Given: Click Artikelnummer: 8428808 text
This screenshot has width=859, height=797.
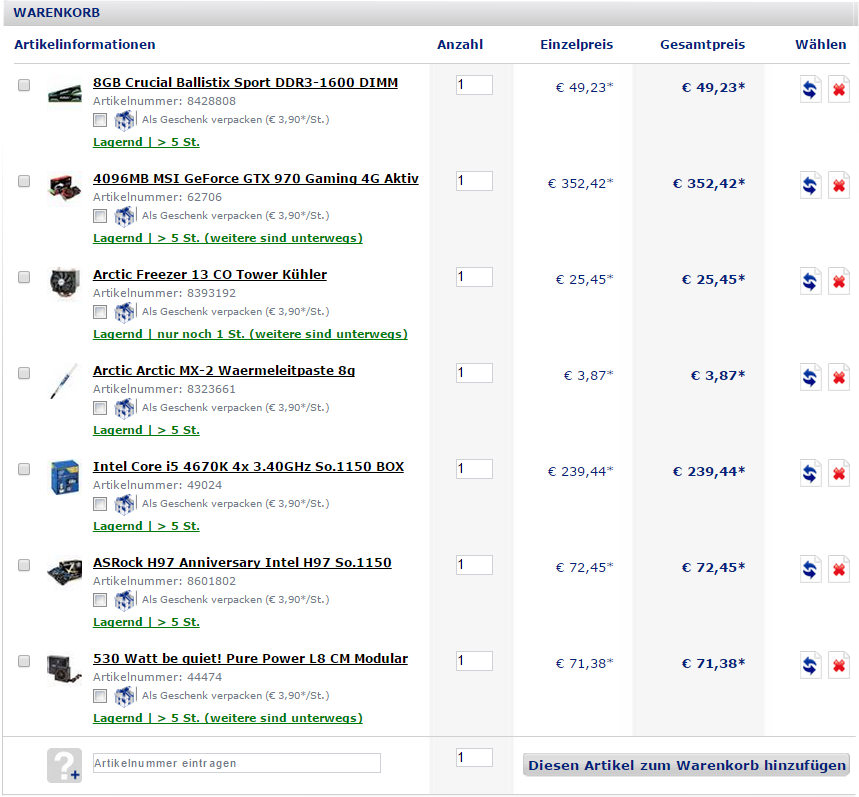Looking at the screenshot, I should coord(164,101).
